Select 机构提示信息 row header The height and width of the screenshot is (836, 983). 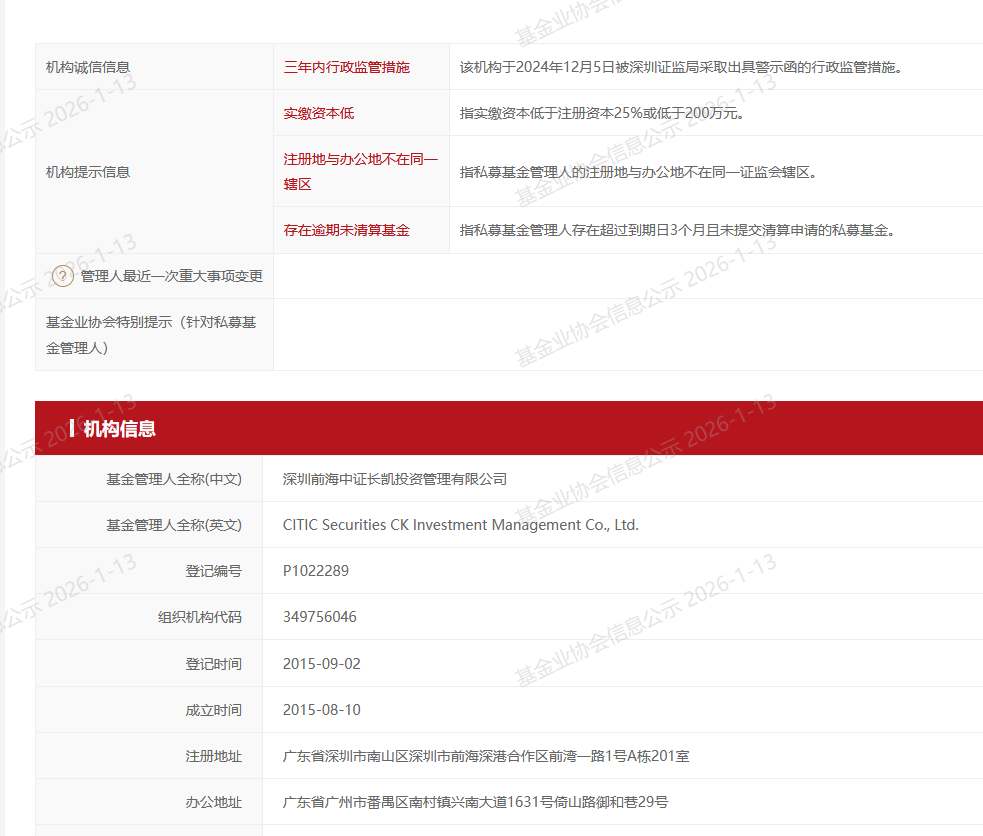(88, 172)
